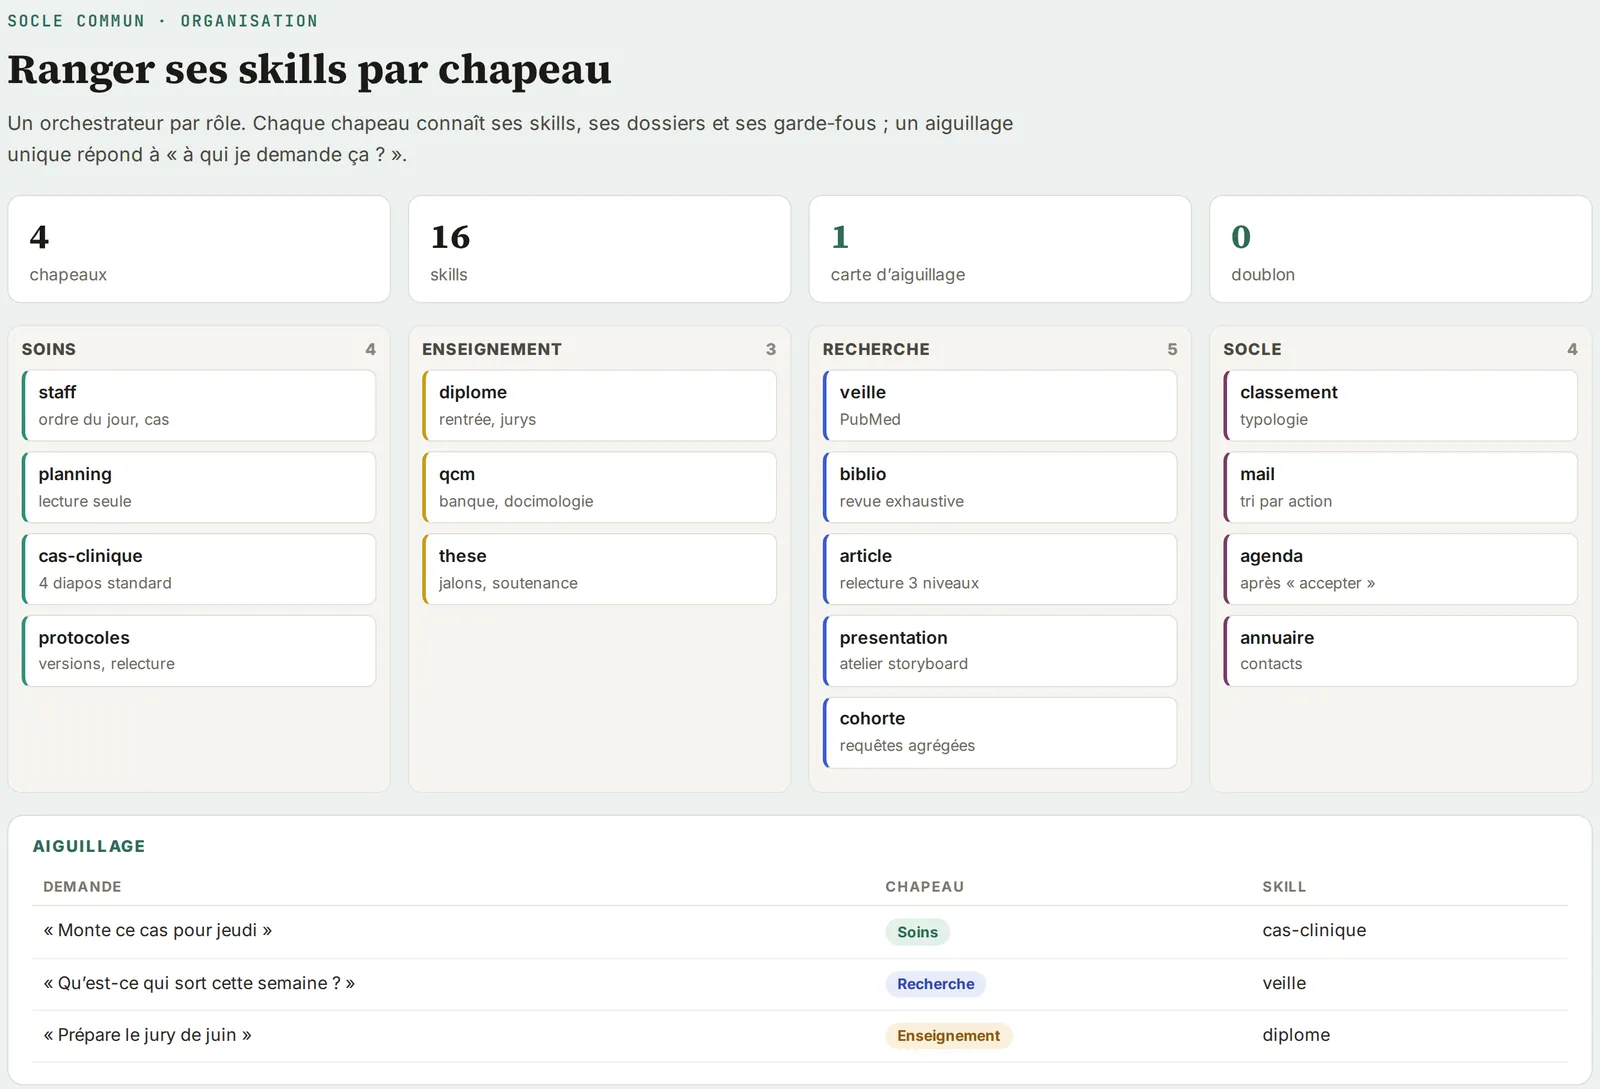Click the SOINS column header
The width and height of the screenshot is (1600, 1089).
point(49,349)
